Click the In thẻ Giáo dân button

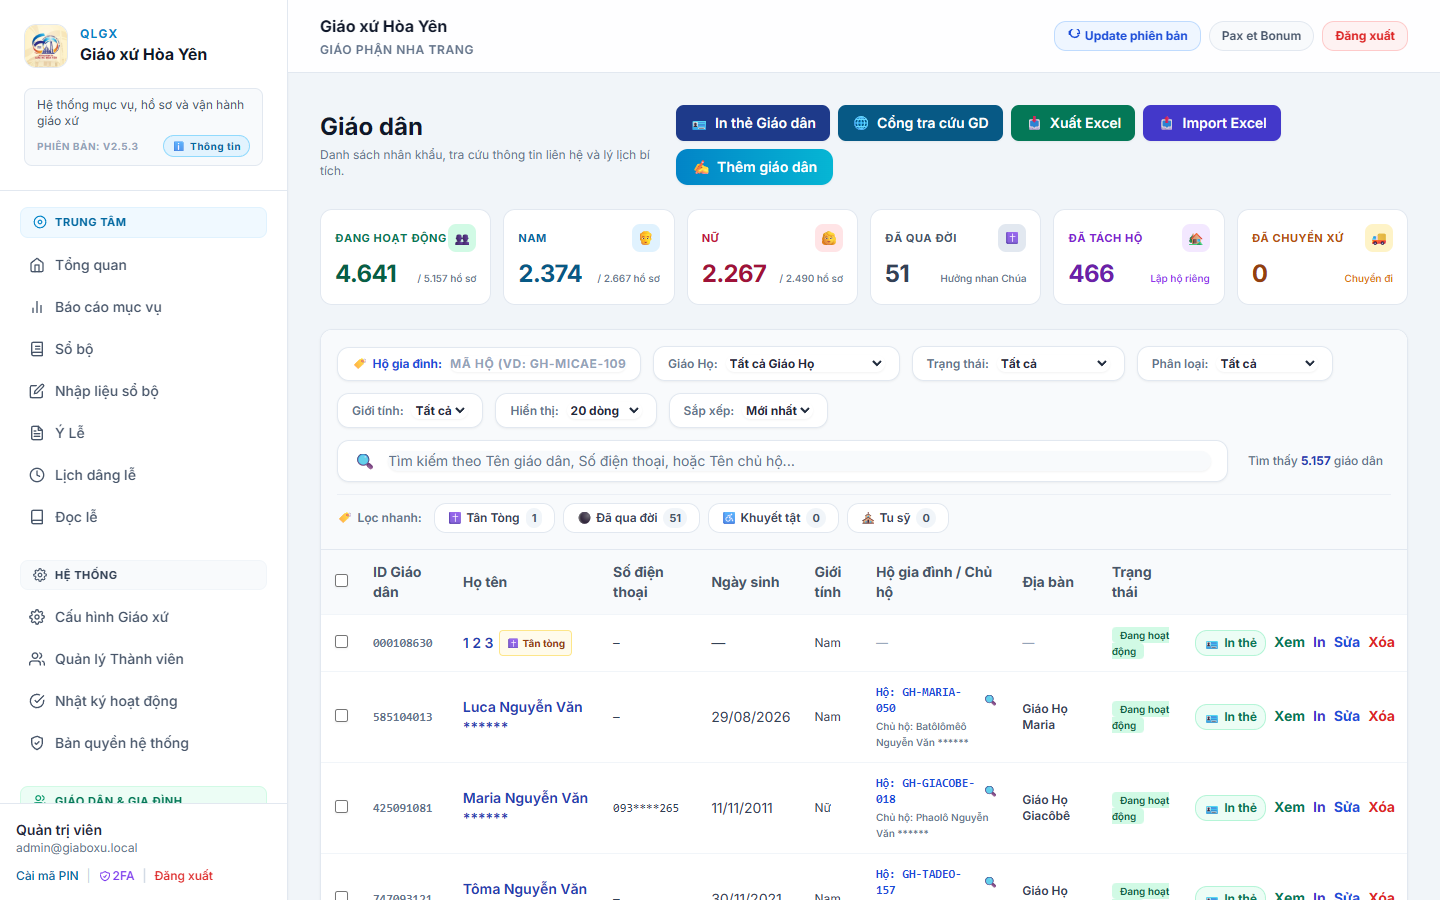pyautogui.click(x=753, y=123)
